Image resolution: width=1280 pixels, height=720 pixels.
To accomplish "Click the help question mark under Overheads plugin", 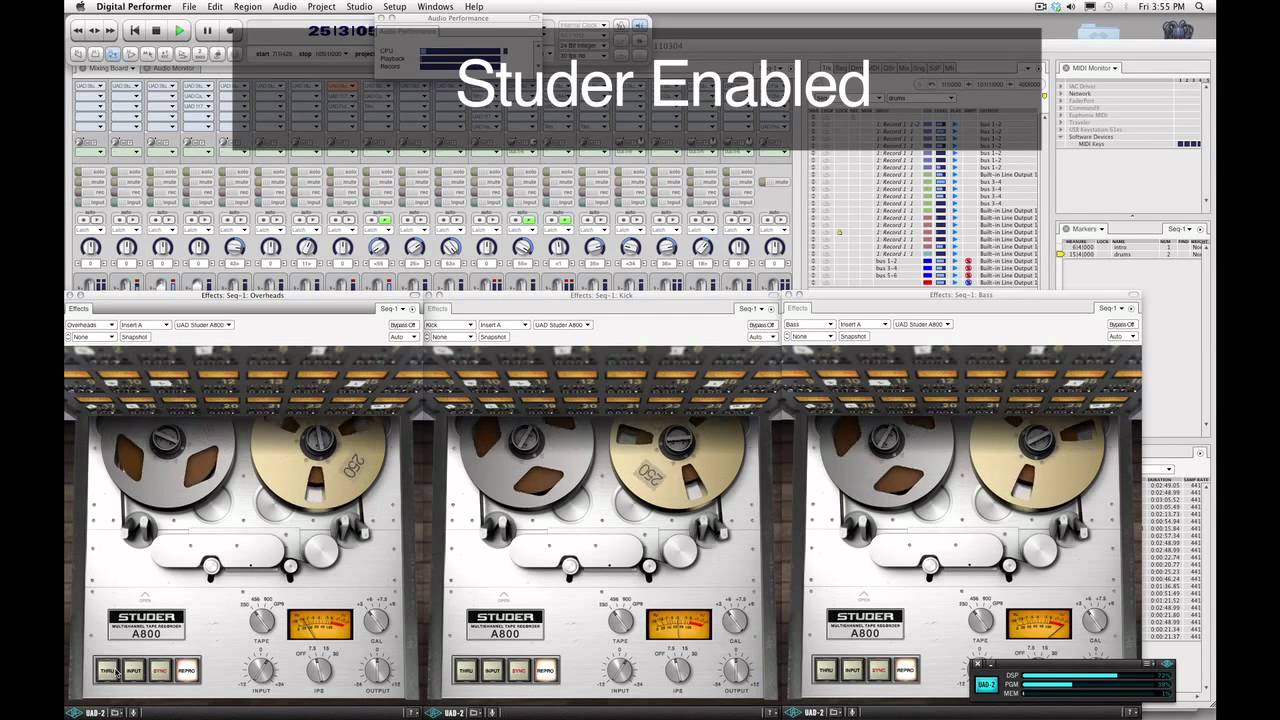I will 413,713.
